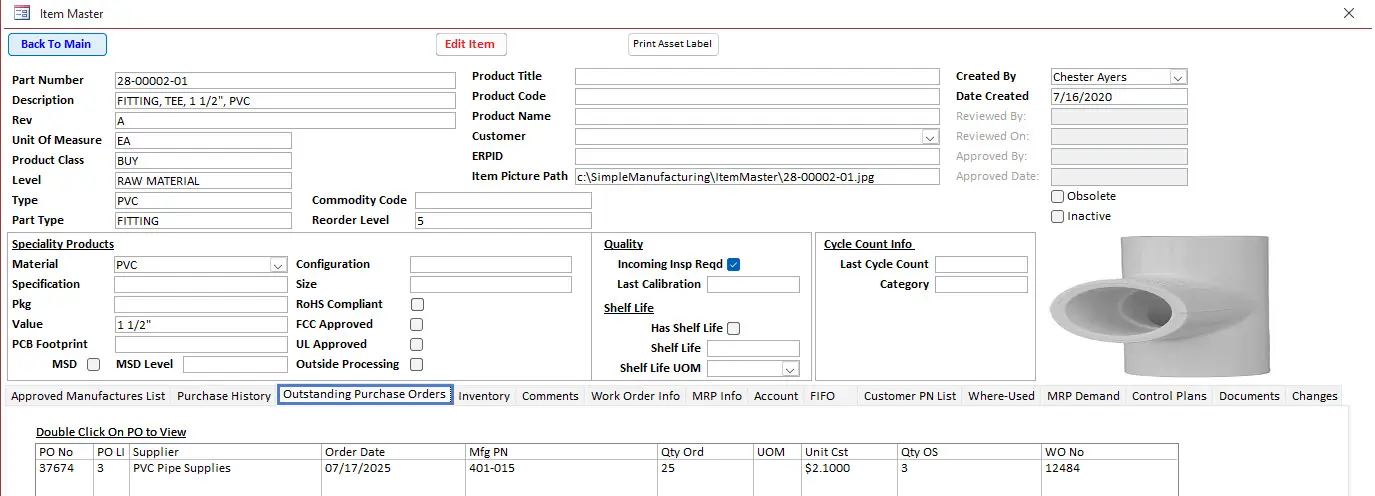Image resolution: width=1375 pixels, height=496 pixels.
Task: Click supplier PVC Pipe Supplies cell
Action: (x=225, y=469)
